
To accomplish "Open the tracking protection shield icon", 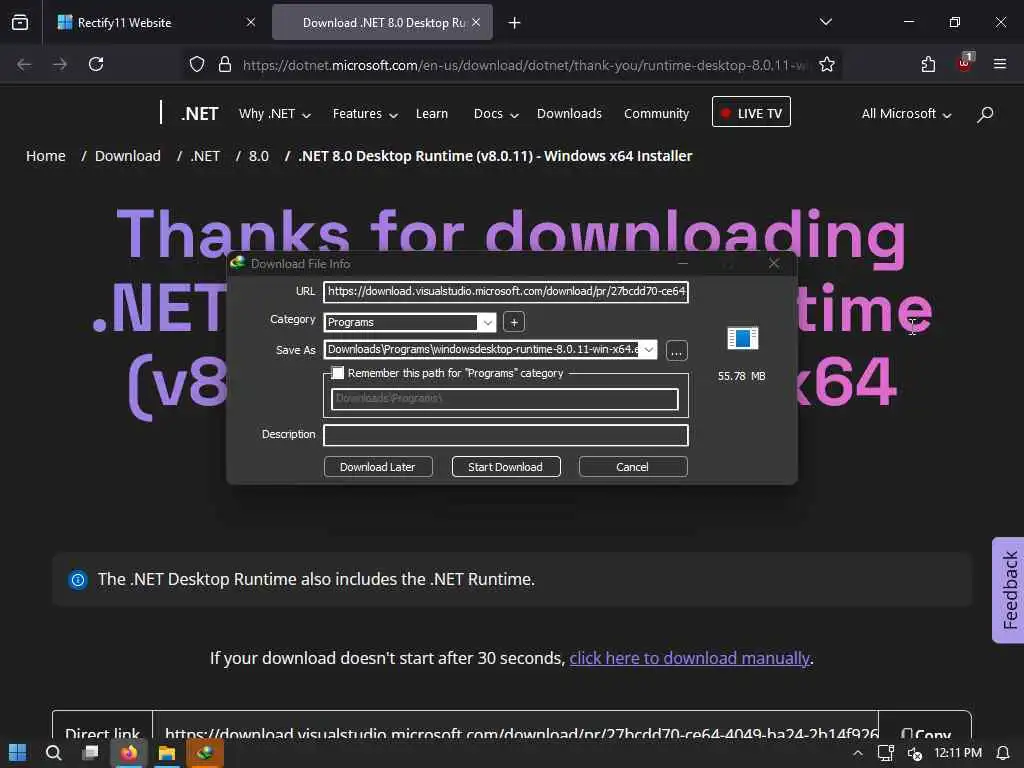I will coord(197,64).
